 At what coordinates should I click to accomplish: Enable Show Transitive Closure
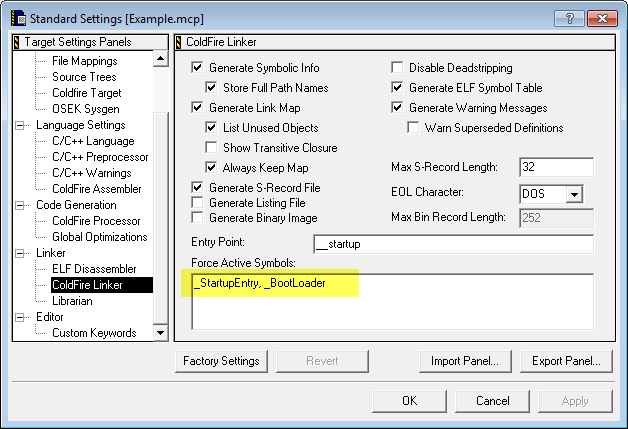point(211,147)
